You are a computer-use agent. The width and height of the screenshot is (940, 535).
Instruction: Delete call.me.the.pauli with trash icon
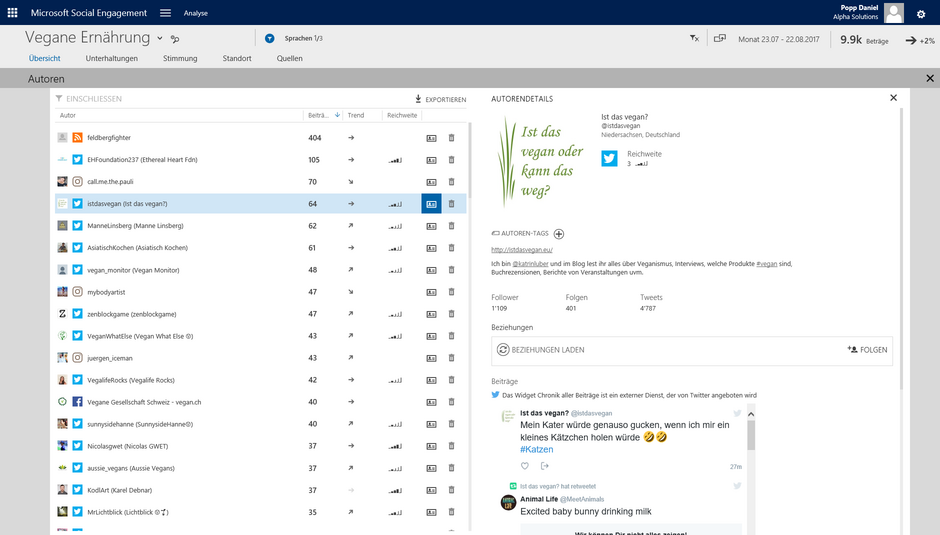click(451, 182)
